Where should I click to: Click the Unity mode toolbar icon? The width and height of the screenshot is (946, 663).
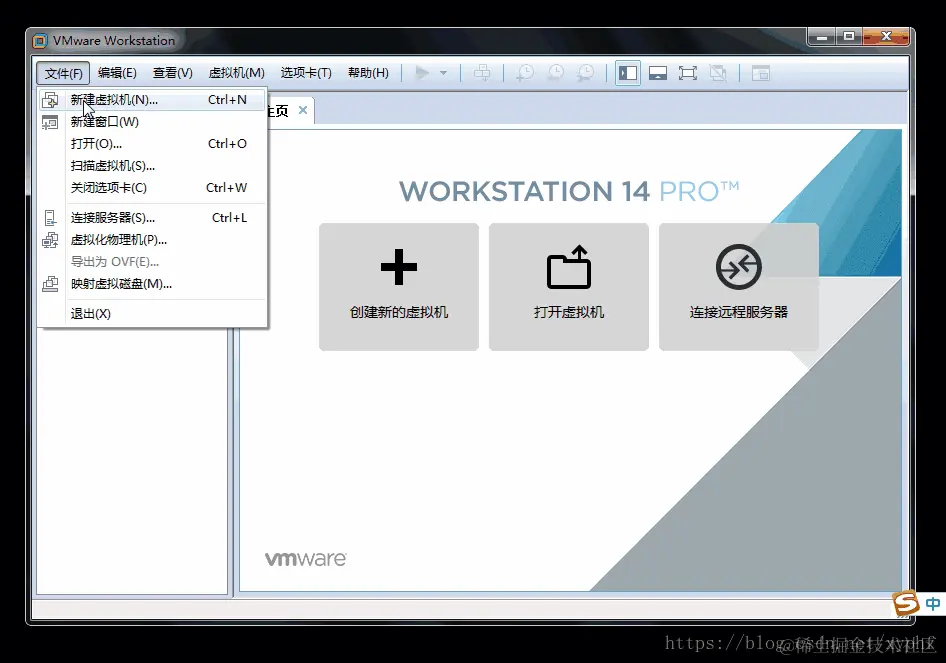point(718,73)
